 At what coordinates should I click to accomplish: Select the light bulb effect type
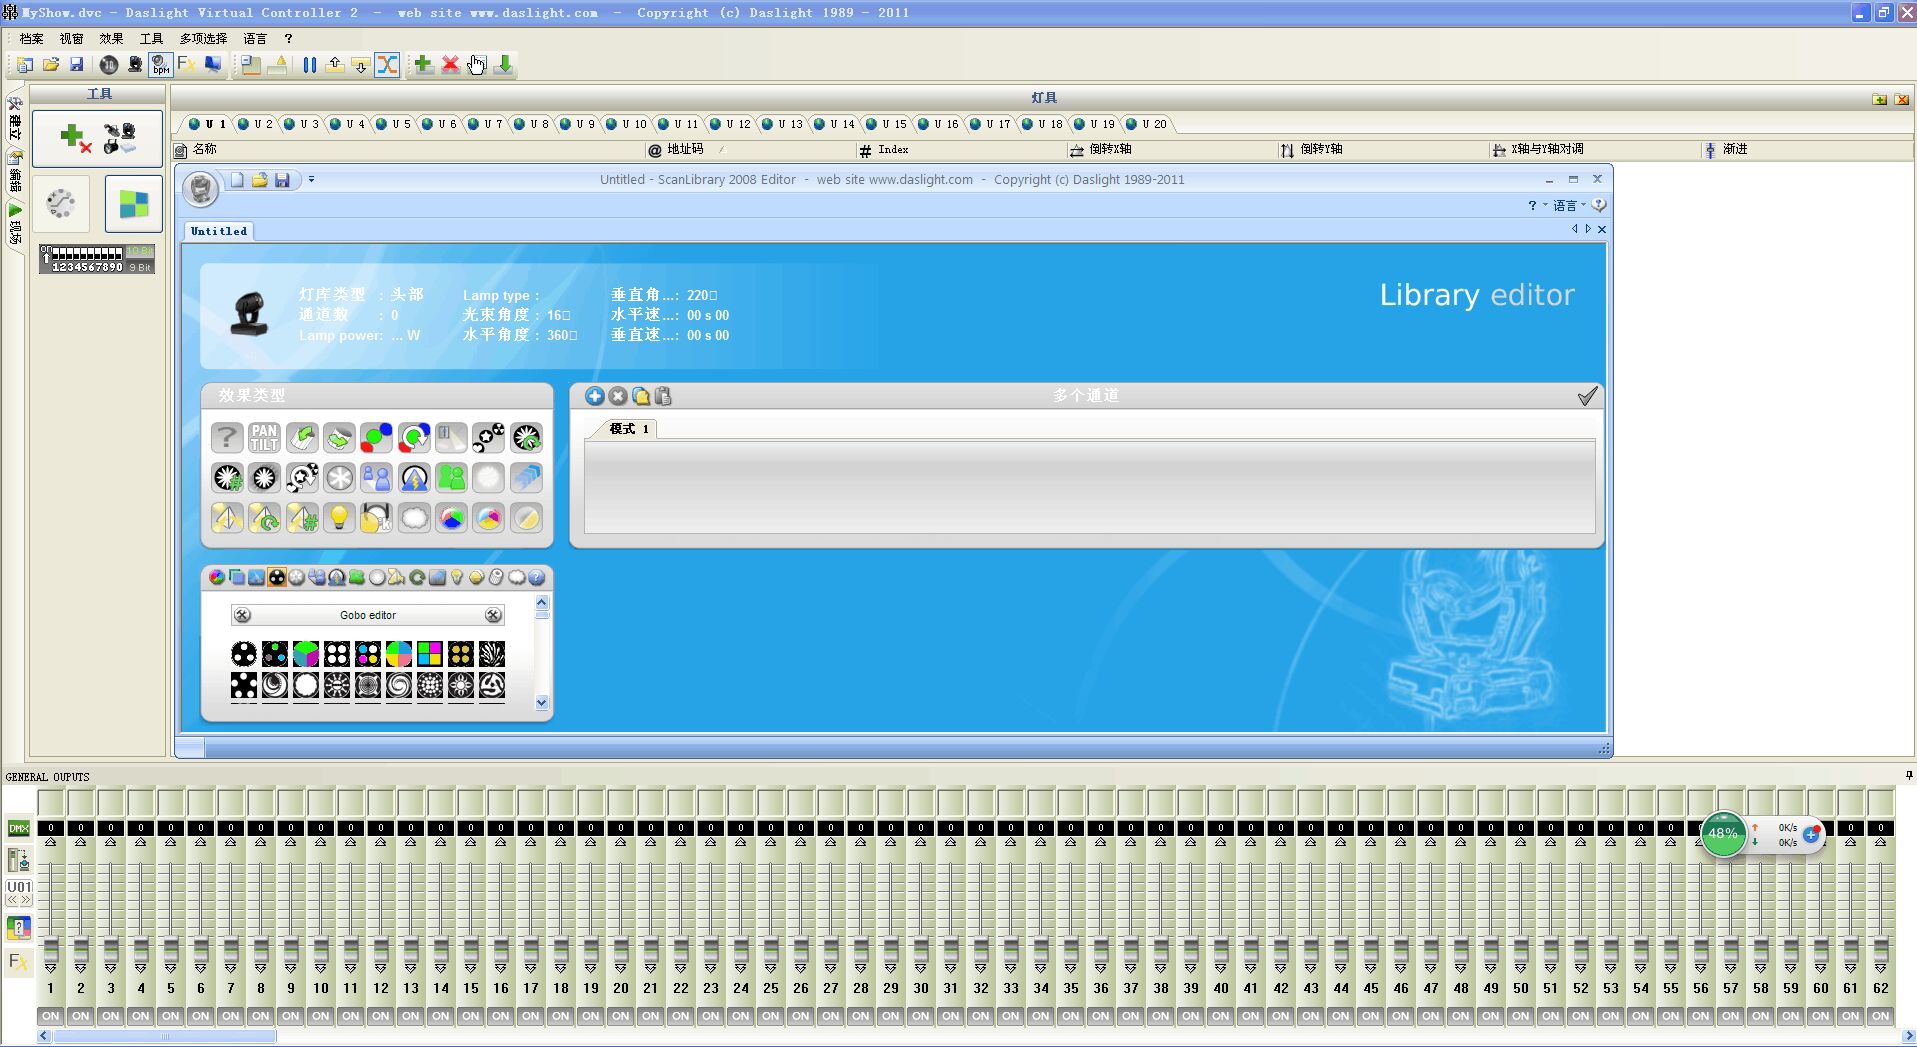pyautogui.click(x=339, y=517)
